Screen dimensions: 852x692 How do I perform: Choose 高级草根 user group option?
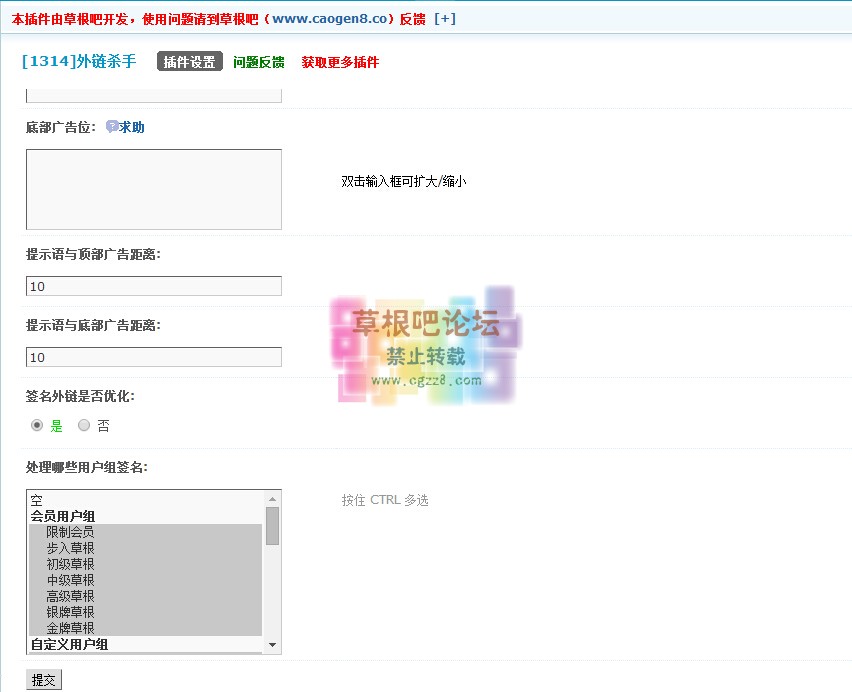tap(70, 596)
